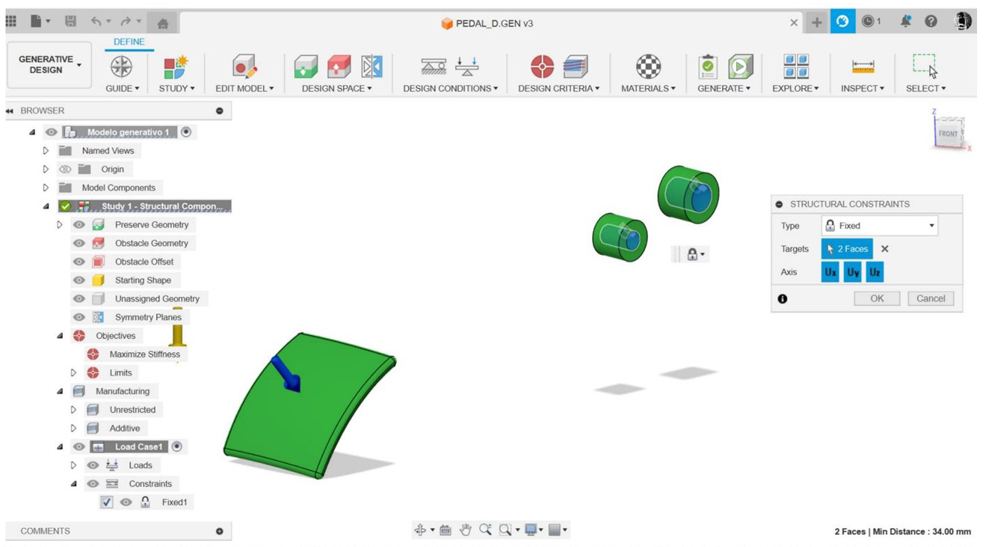Click the Inspect measure ruler icon
The image size is (984, 547).
[862, 66]
